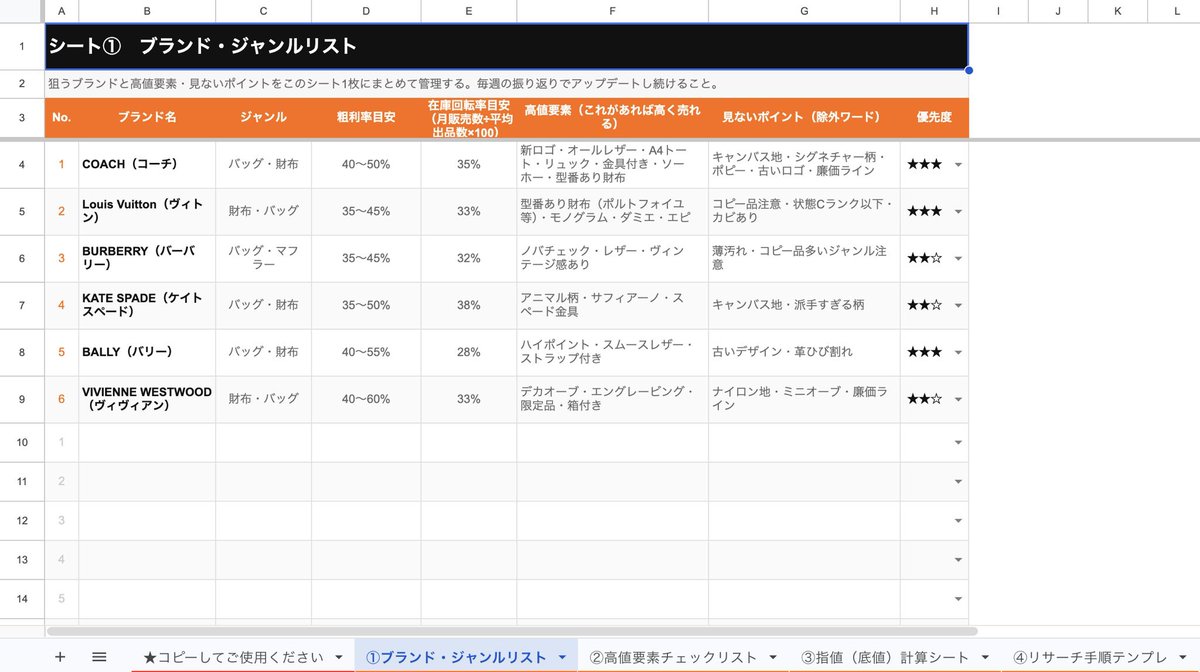
Task: Click the COACH（コーチ） cell
Action: (x=147, y=165)
